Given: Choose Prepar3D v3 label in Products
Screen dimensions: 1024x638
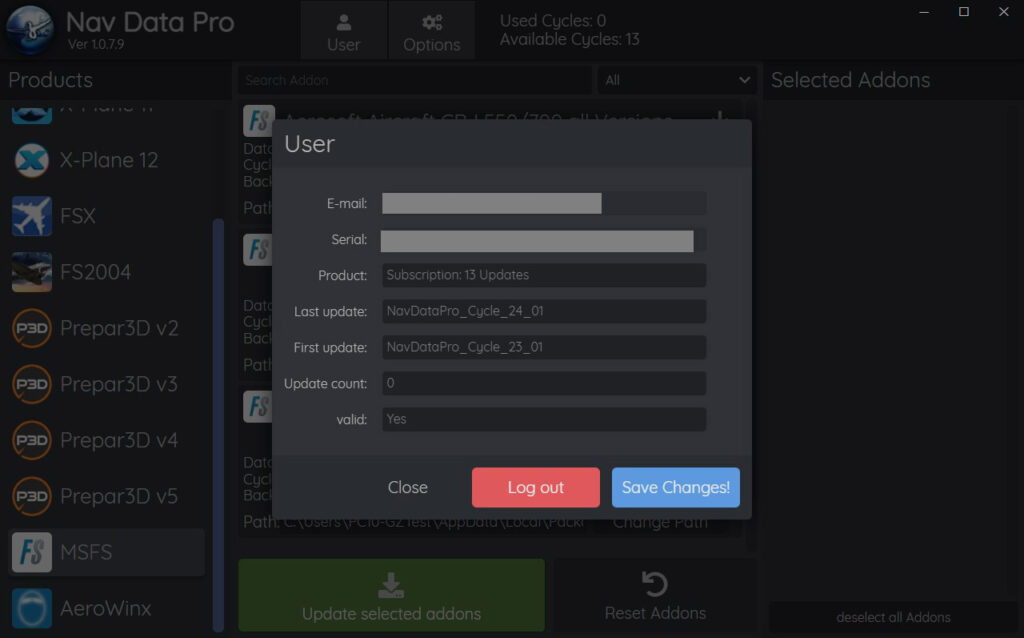Looking at the screenshot, I should [119, 384].
